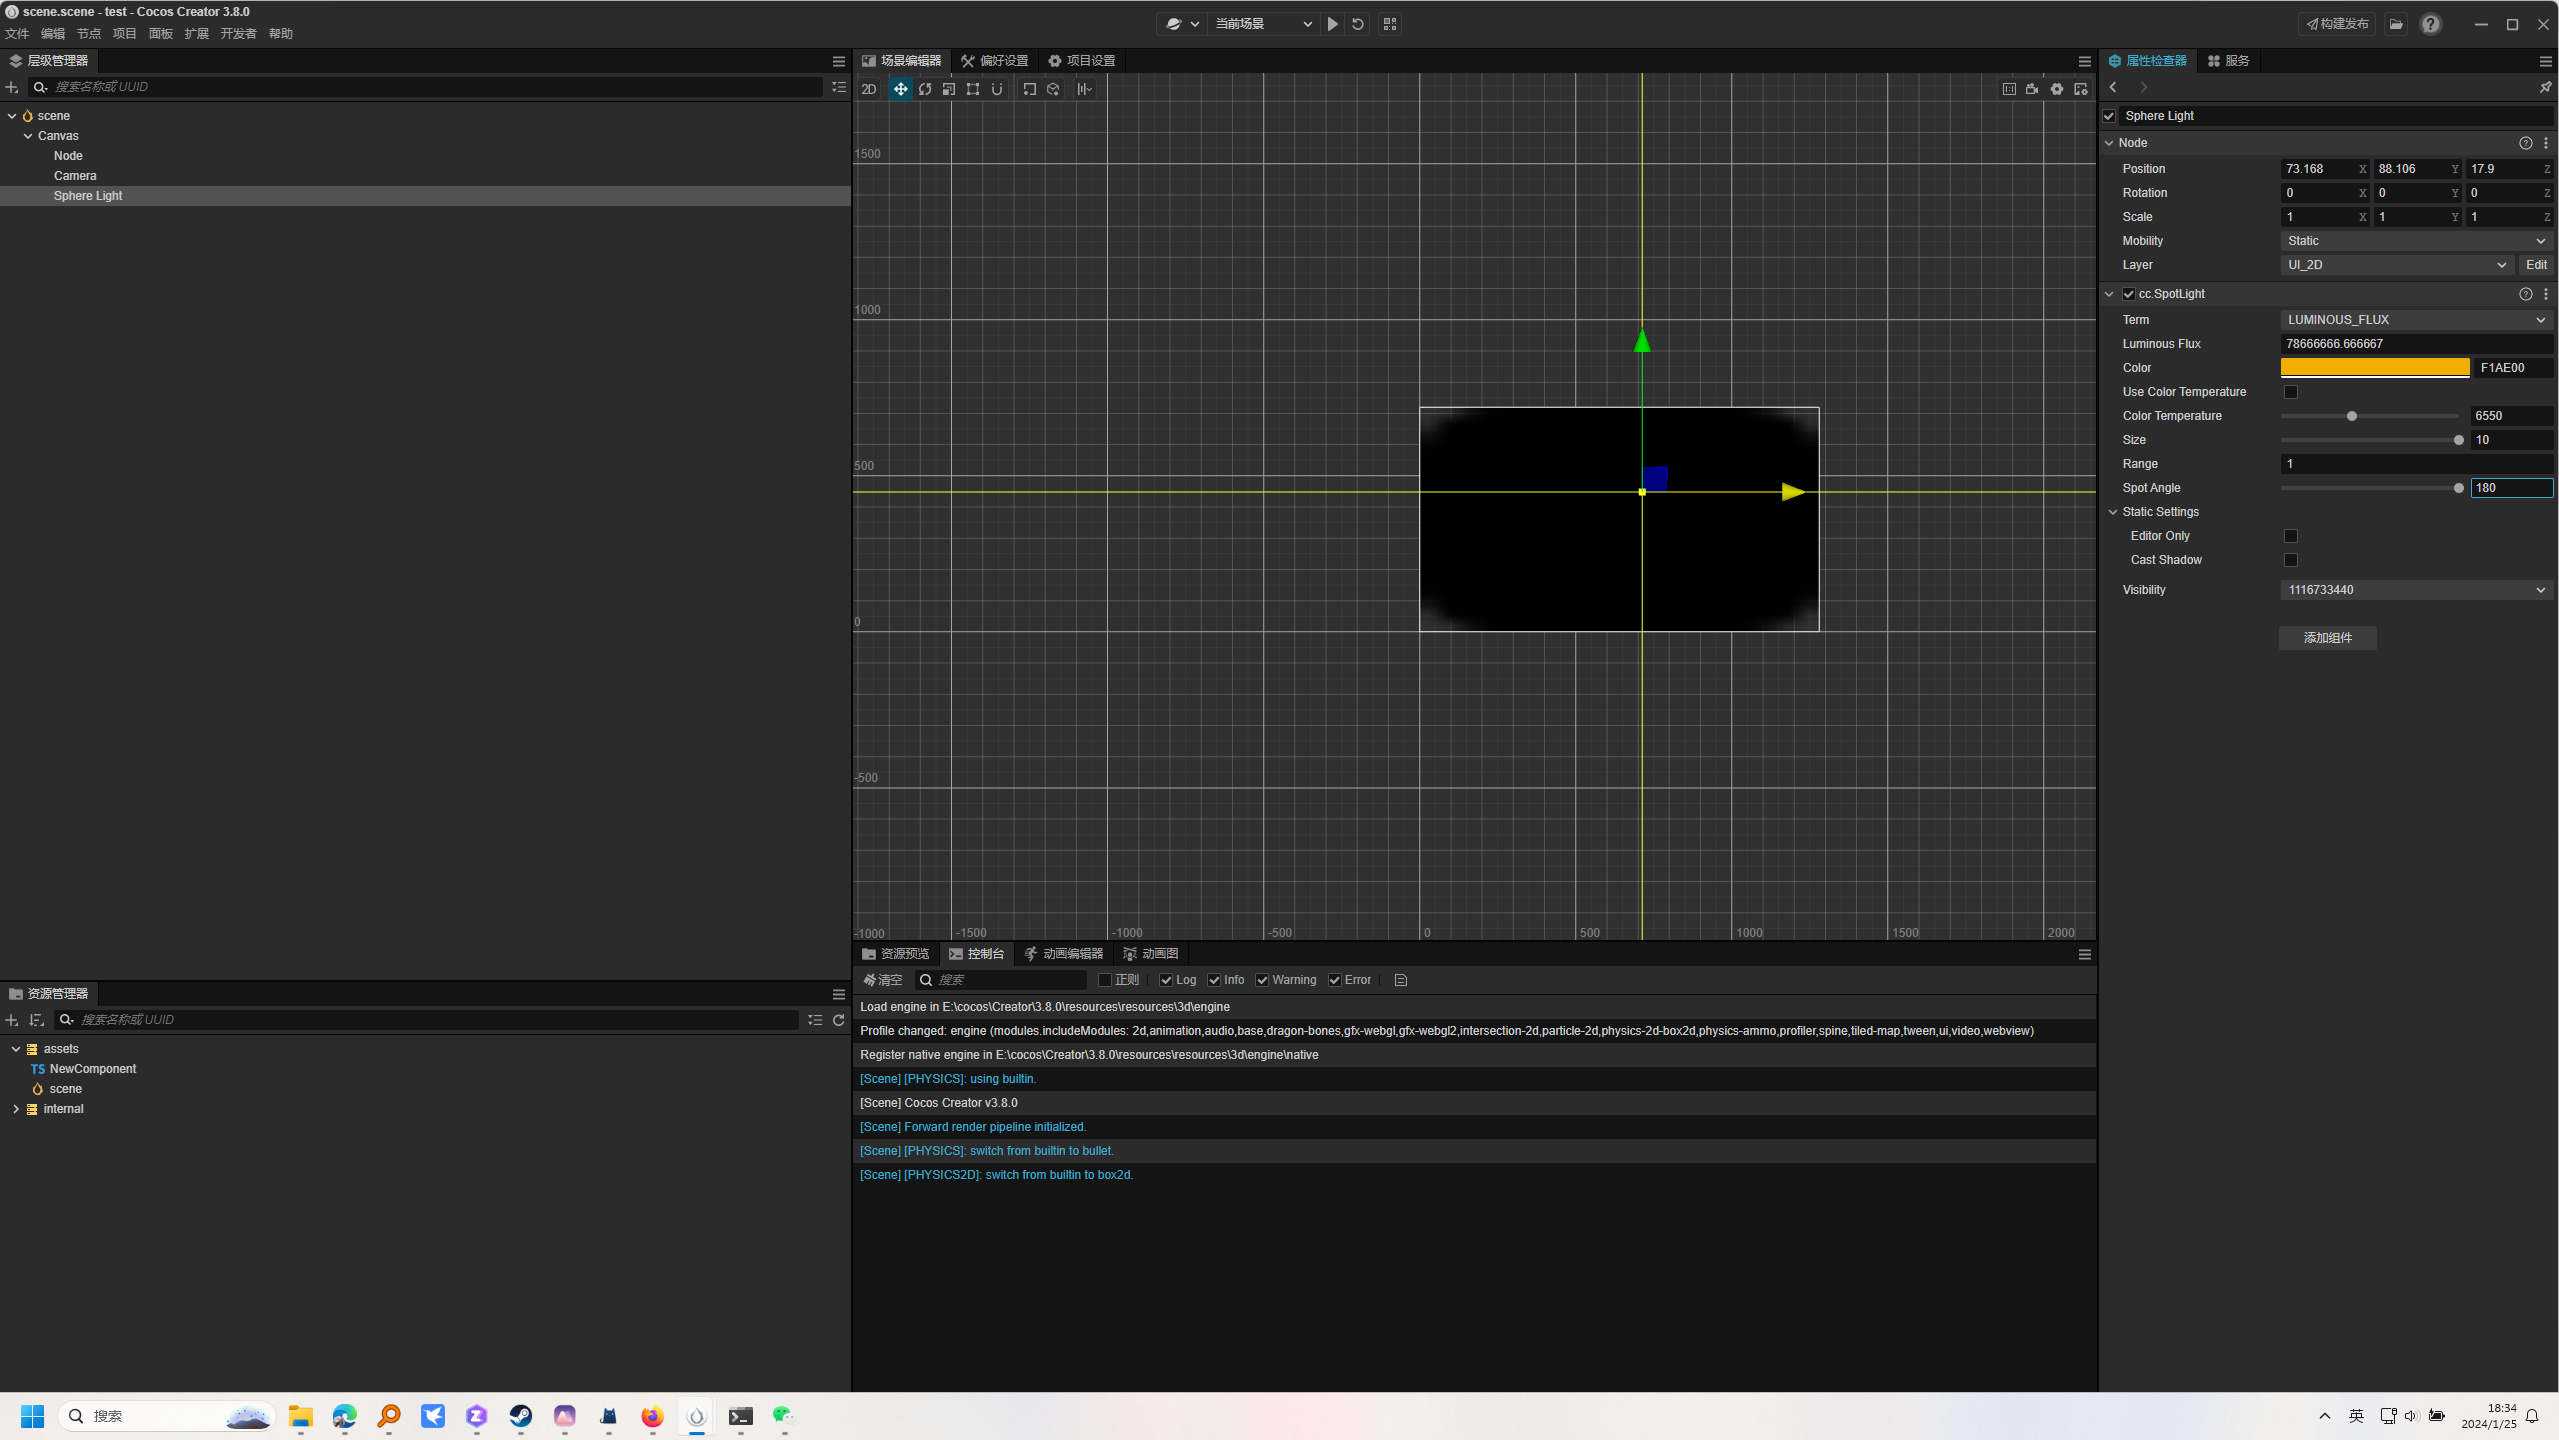2559x1440 pixels.
Task: Toggle the 2D view mode button
Action: point(868,89)
